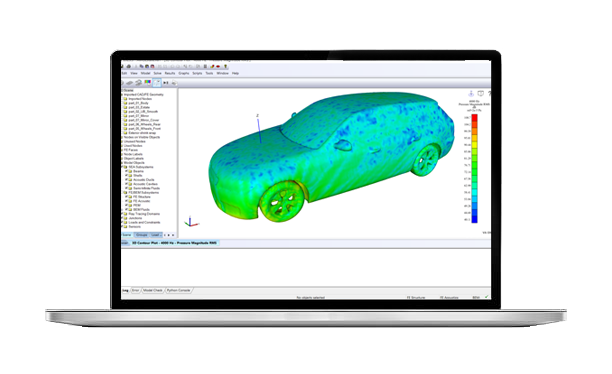Click the blue bottom of the color legend
Image resolution: width=612 pixels, height=374 pixels.
click(475, 218)
